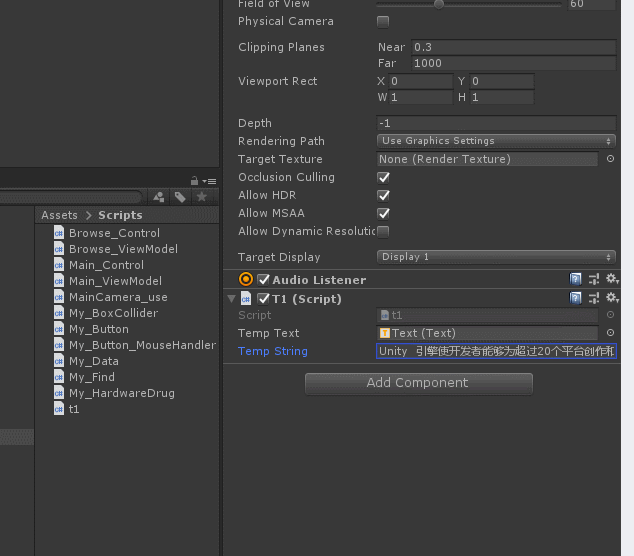Select My_Find script file icon
Image resolution: width=634 pixels, height=556 pixels.
pyautogui.click(x=59, y=377)
